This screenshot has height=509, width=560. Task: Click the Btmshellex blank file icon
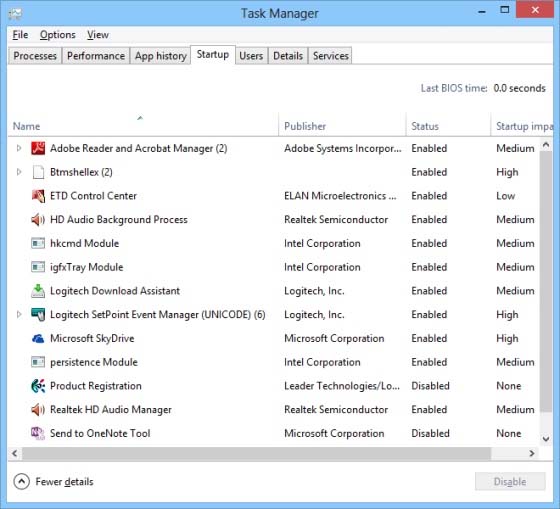click(x=38, y=172)
